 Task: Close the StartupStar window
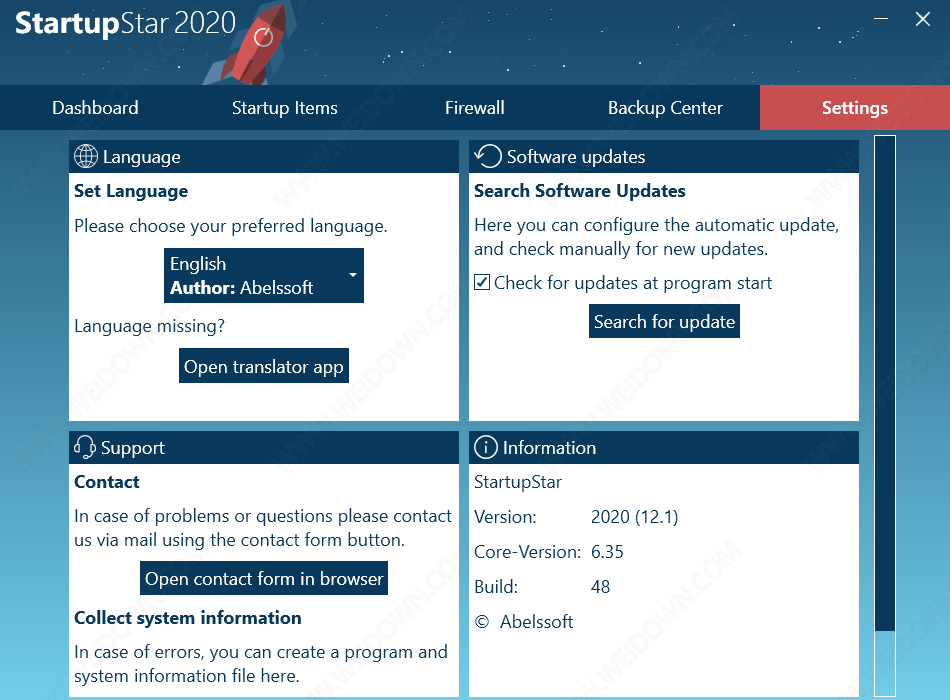click(923, 19)
